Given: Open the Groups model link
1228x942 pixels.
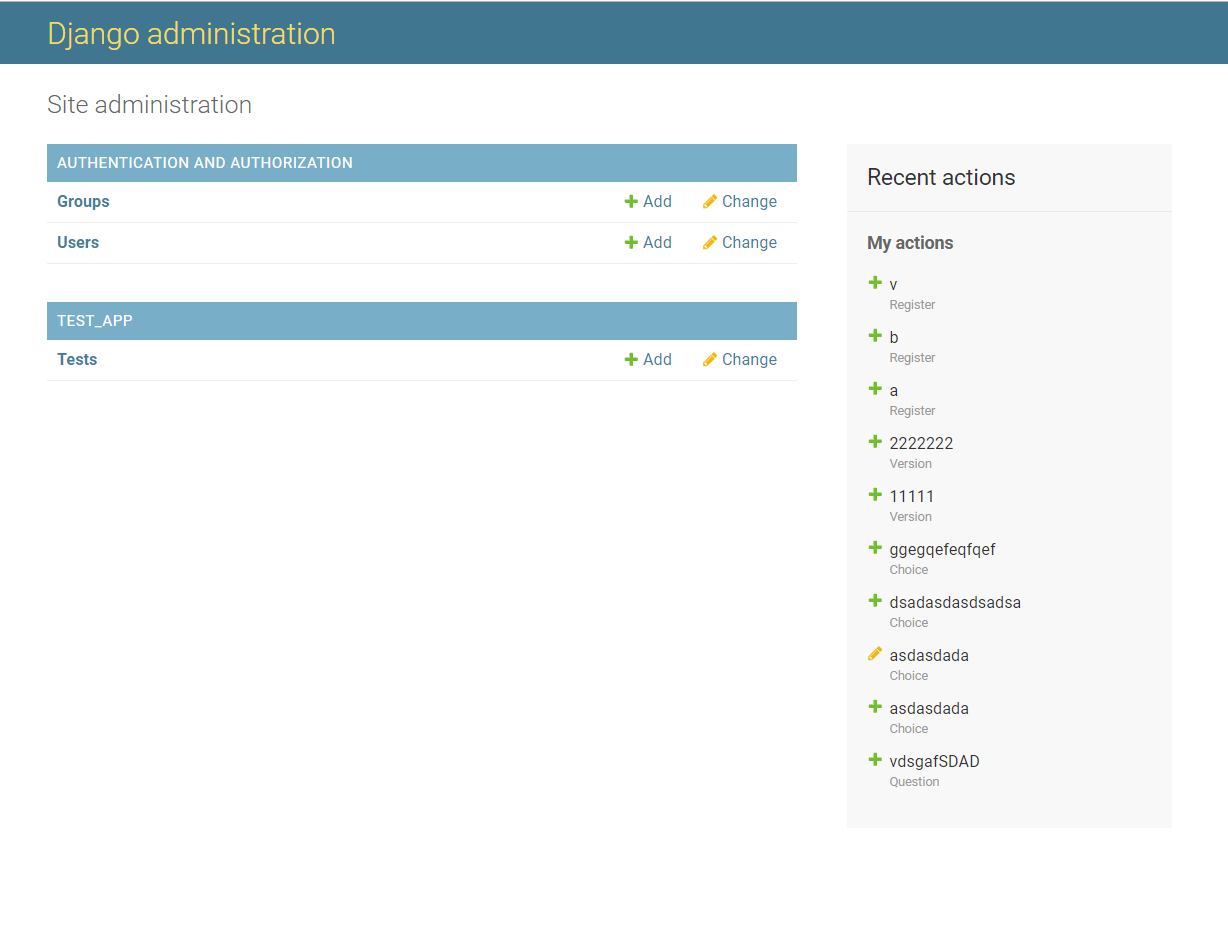Looking at the screenshot, I should tap(83, 202).
